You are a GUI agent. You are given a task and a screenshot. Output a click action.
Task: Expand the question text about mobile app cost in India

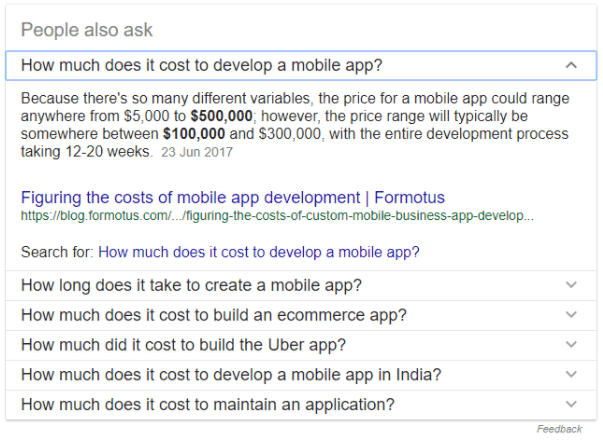pos(231,375)
